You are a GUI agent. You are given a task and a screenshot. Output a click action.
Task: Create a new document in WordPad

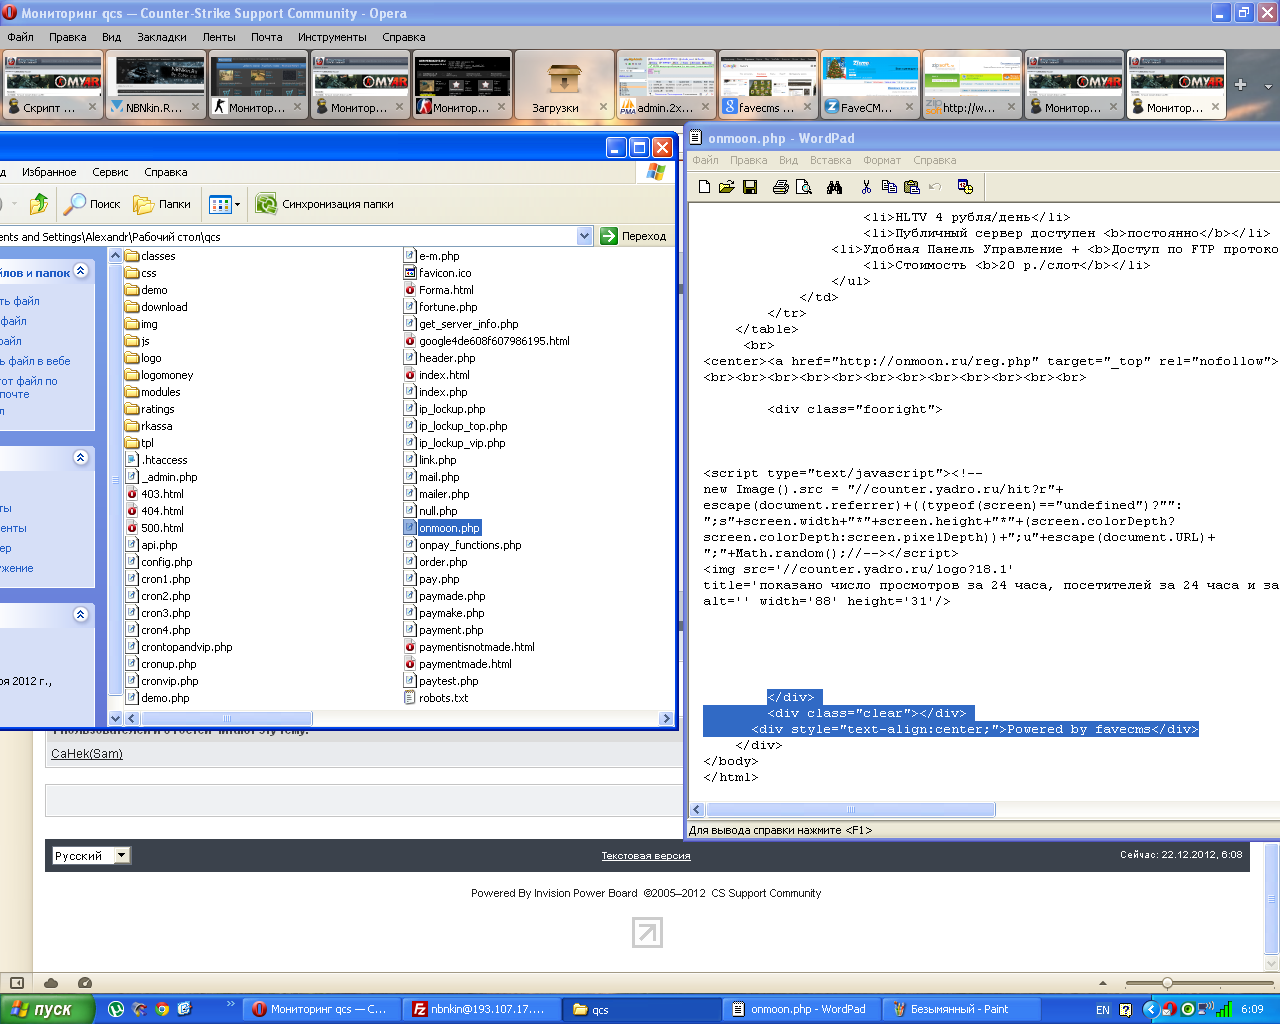click(704, 187)
